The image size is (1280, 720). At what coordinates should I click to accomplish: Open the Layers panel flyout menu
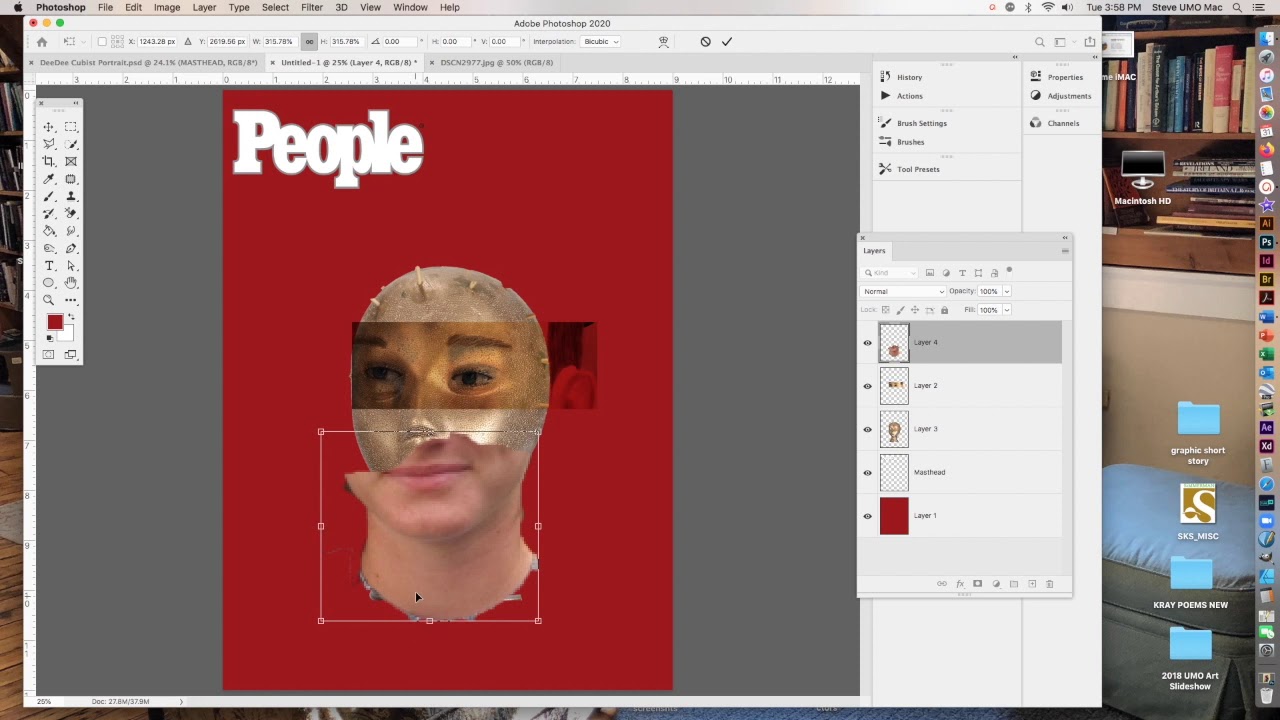click(x=1065, y=251)
